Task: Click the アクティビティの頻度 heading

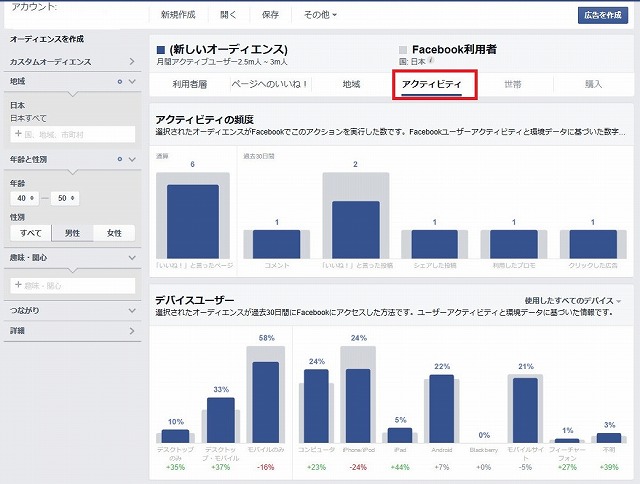Action: coord(204,120)
